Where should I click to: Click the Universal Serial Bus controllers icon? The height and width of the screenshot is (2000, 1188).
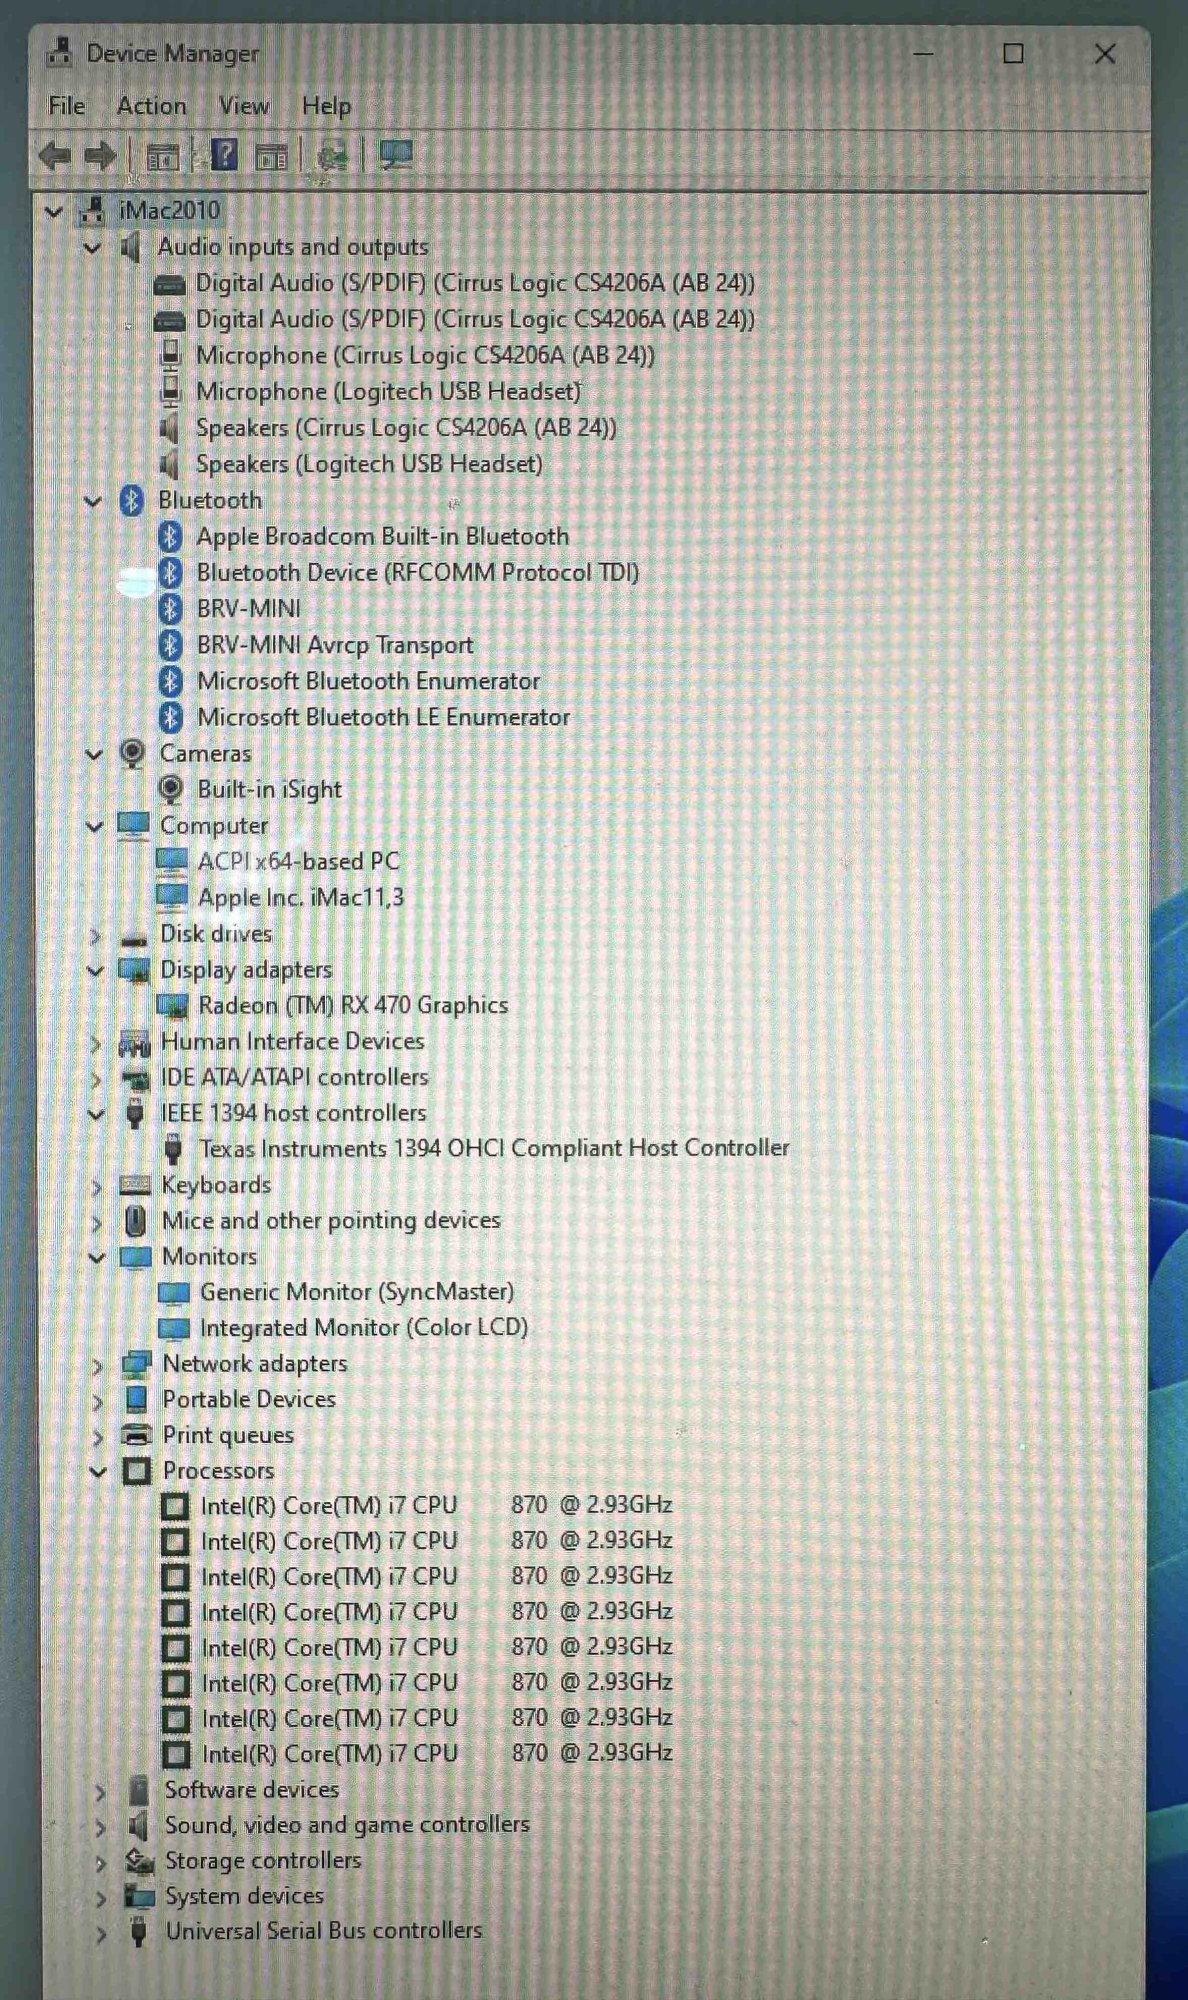point(139,1931)
